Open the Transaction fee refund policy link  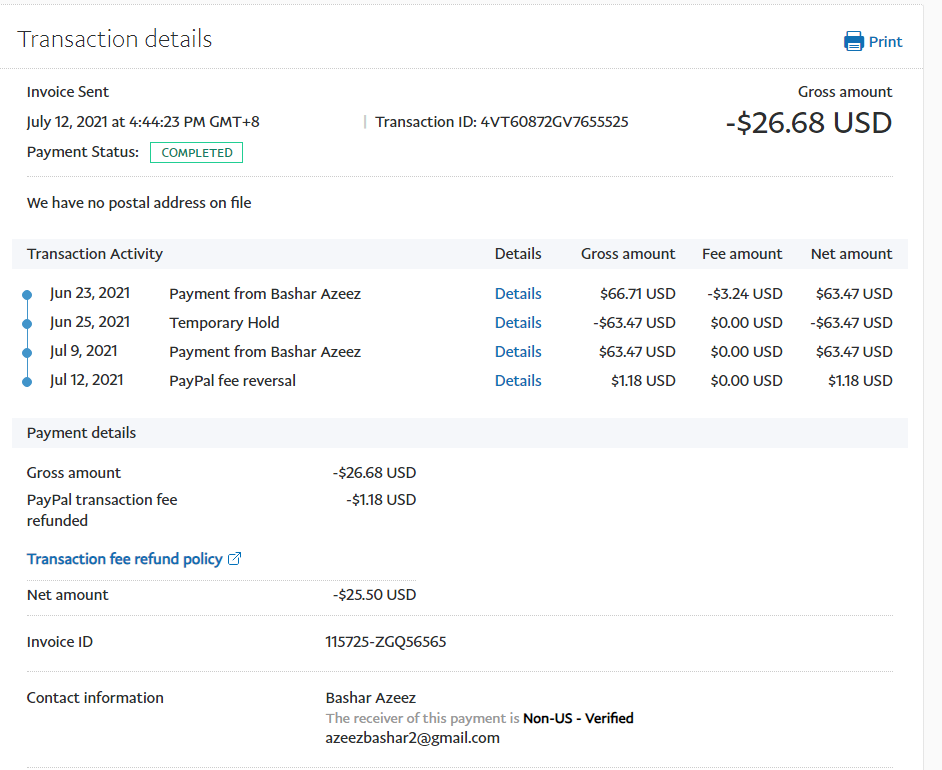pyautogui.click(x=124, y=559)
